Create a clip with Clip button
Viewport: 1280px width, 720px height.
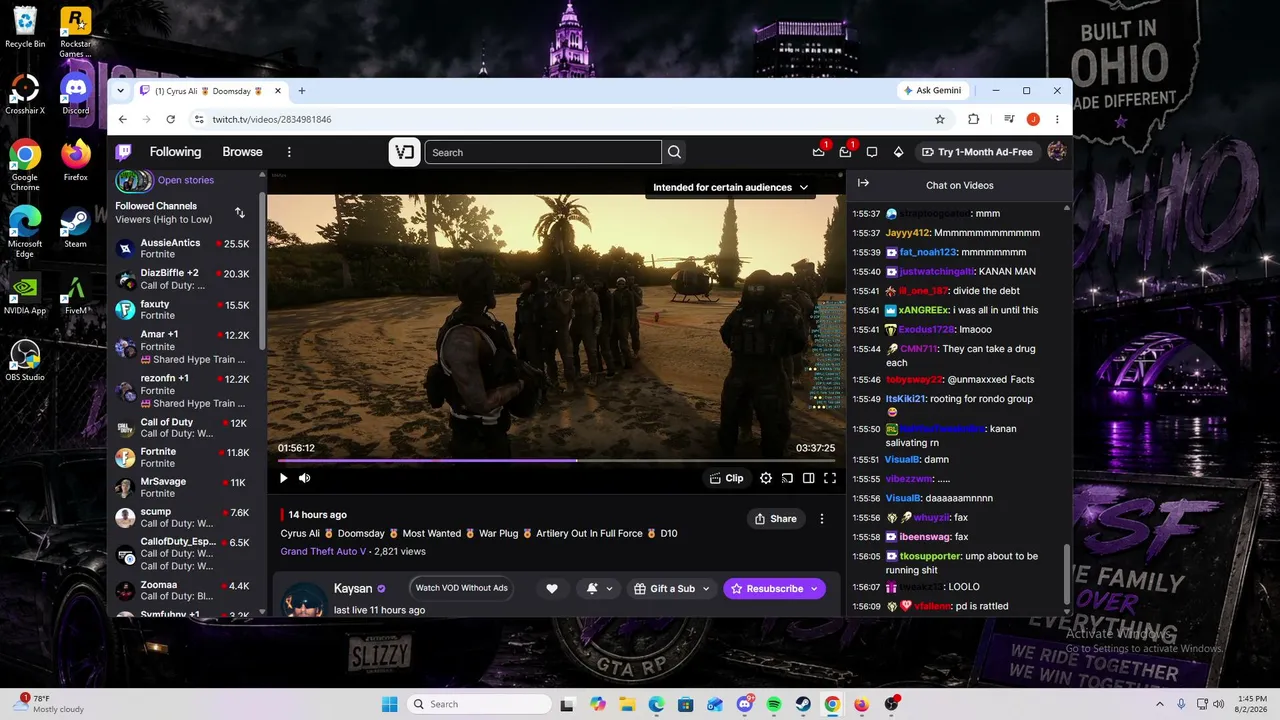tap(727, 478)
